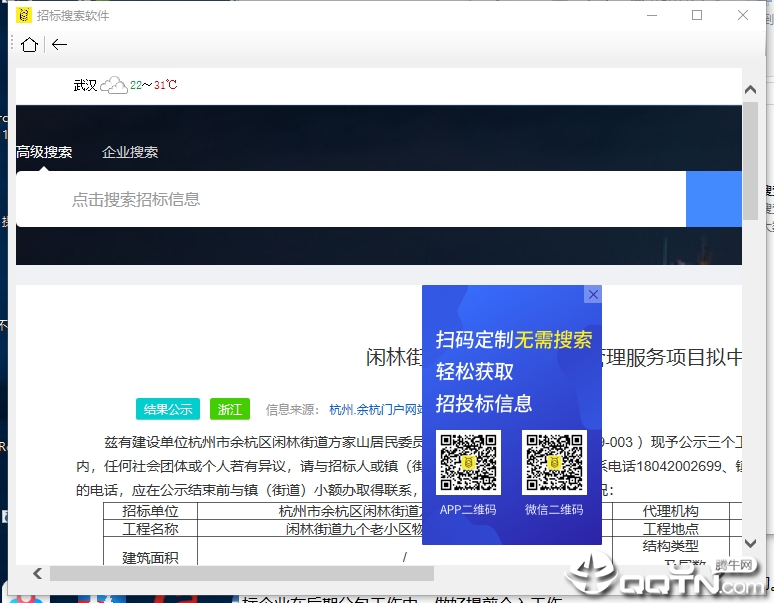Go back with the left arrow icon
The image size is (774, 603).
click(59, 44)
